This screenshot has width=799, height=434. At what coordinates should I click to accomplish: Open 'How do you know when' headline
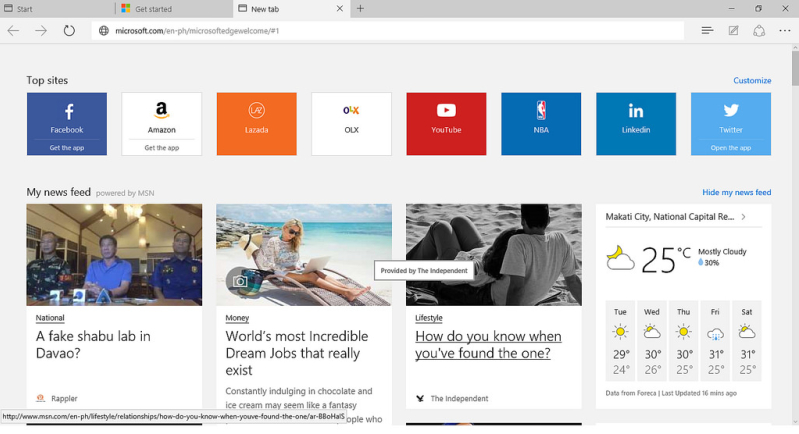[x=488, y=344]
